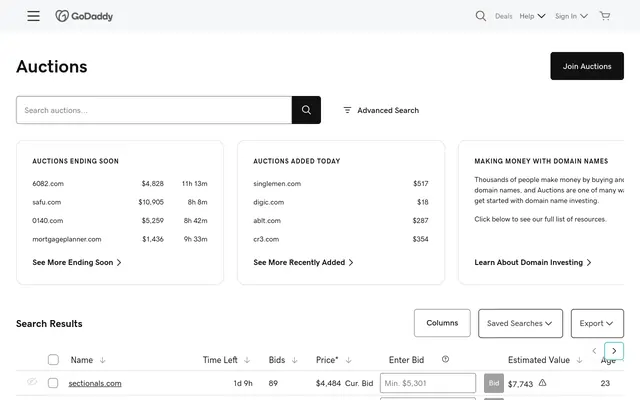Focus the Min. $5,301 bid input
The width and height of the screenshot is (640, 400).
(x=428, y=383)
